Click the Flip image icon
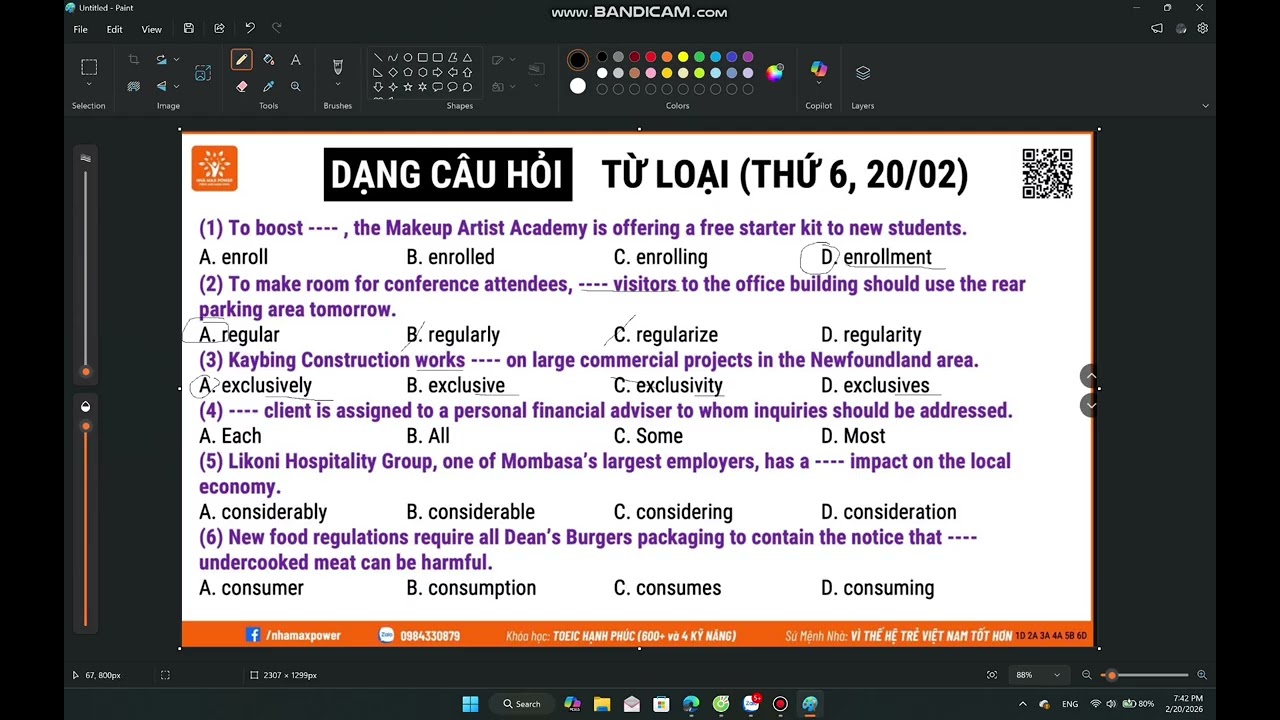 pyautogui.click(x=160, y=87)
